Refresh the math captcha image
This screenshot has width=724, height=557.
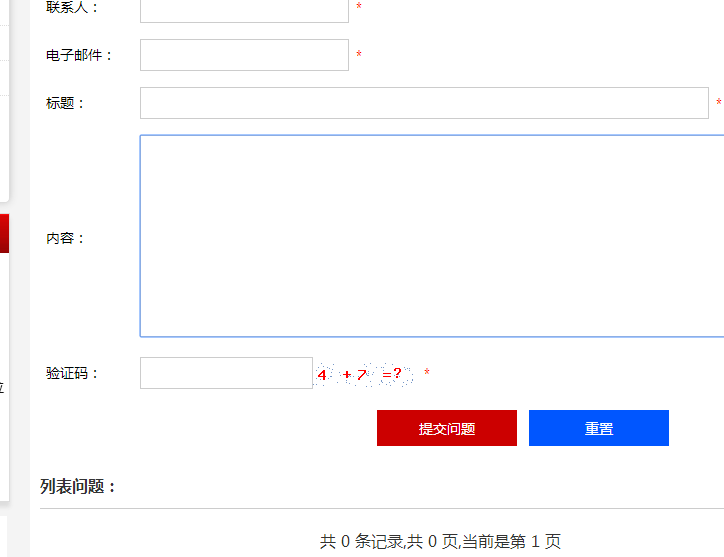(x=364, y=374)
